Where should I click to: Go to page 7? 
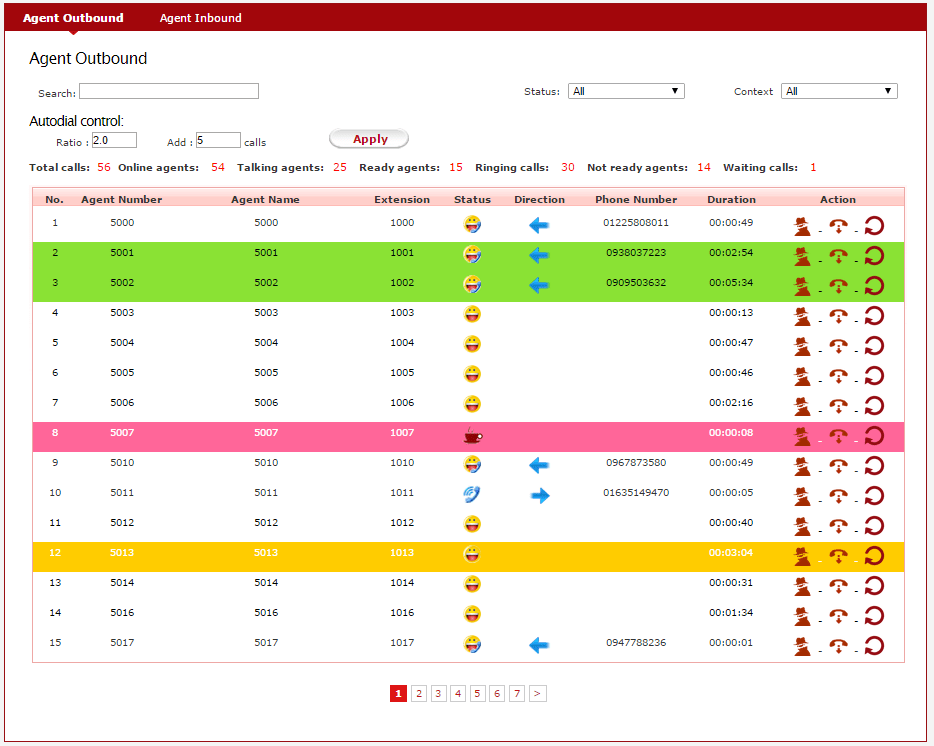coord(517,694)
